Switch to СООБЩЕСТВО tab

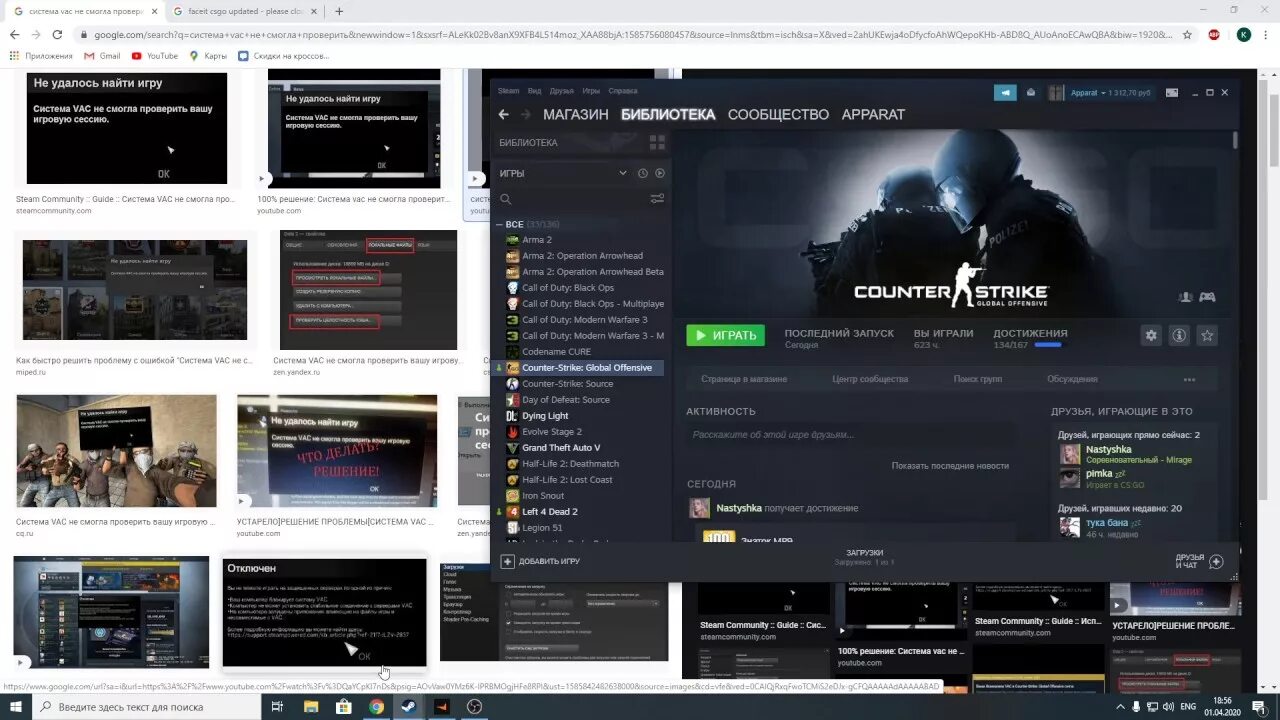click(x=778, y=114)
